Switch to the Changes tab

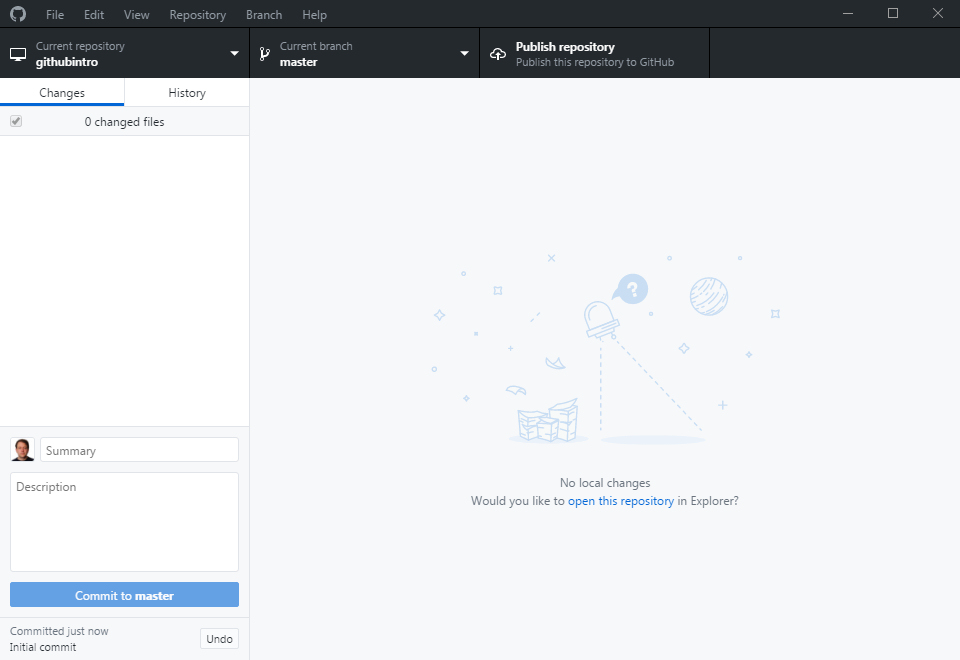click(62, 92)
